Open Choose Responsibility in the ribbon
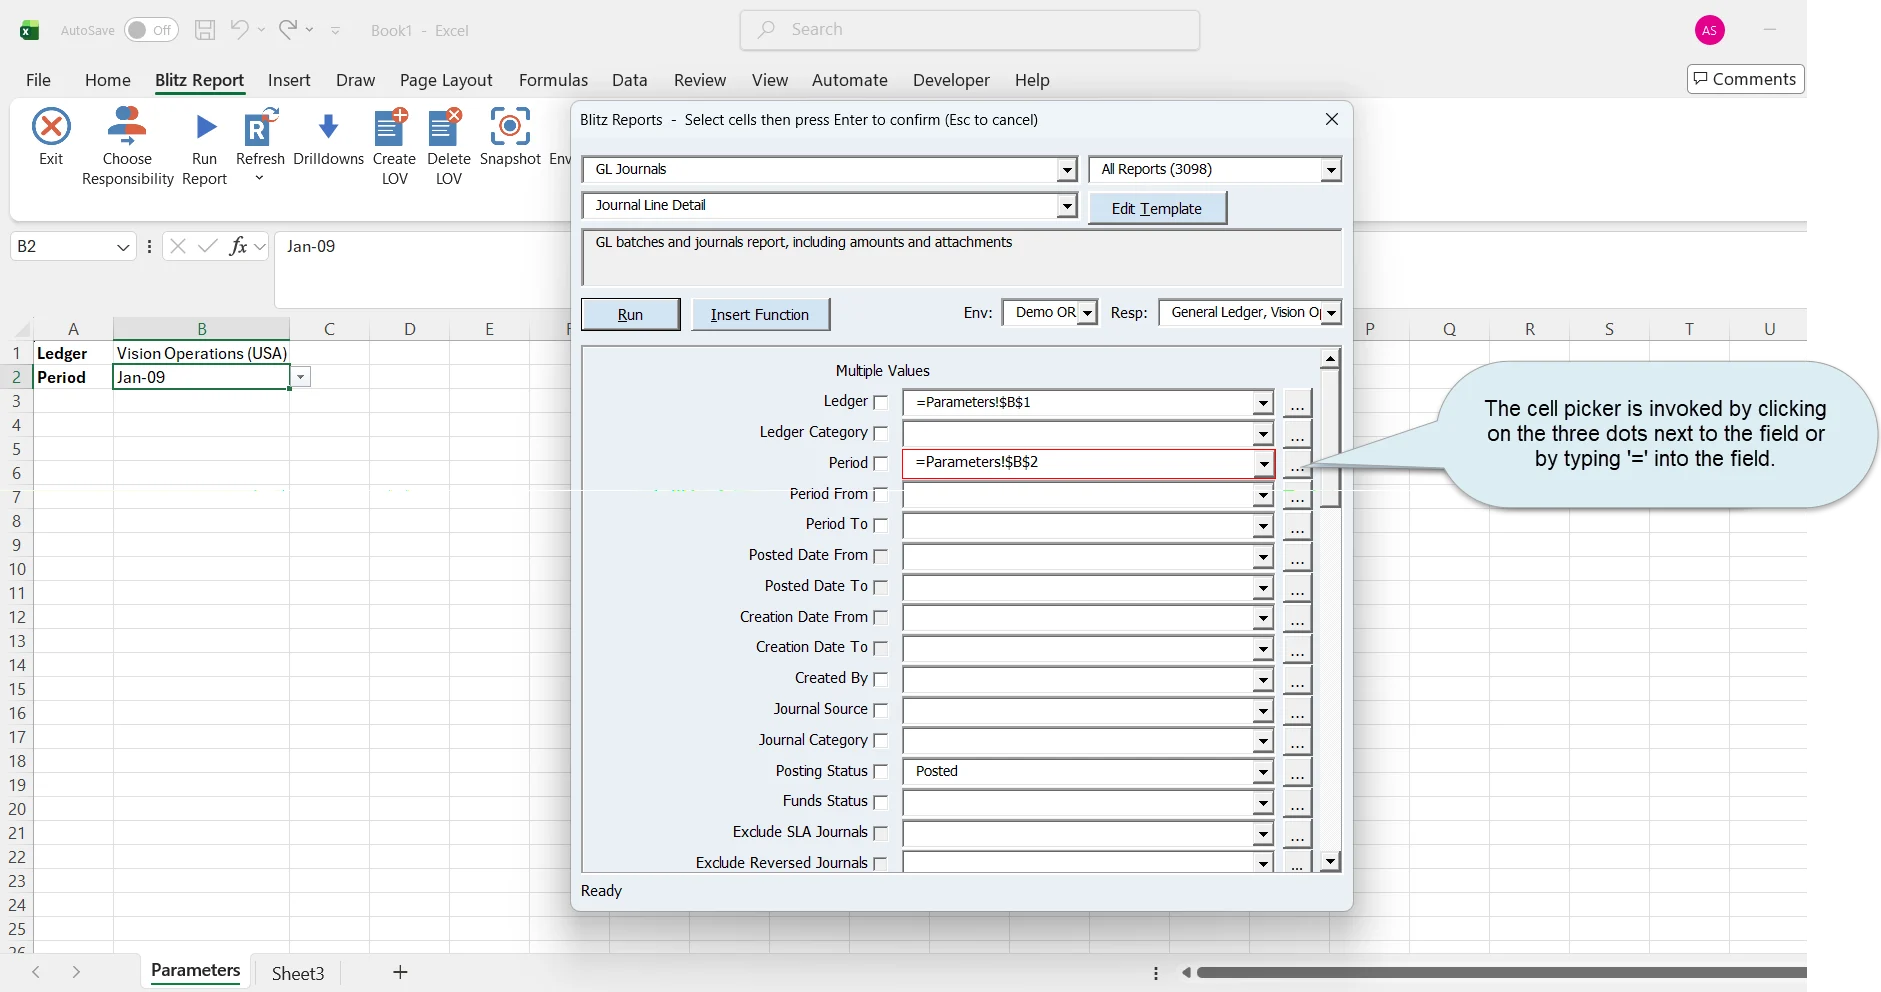This screenshot has width=1881, height=992. click(127, 146)
